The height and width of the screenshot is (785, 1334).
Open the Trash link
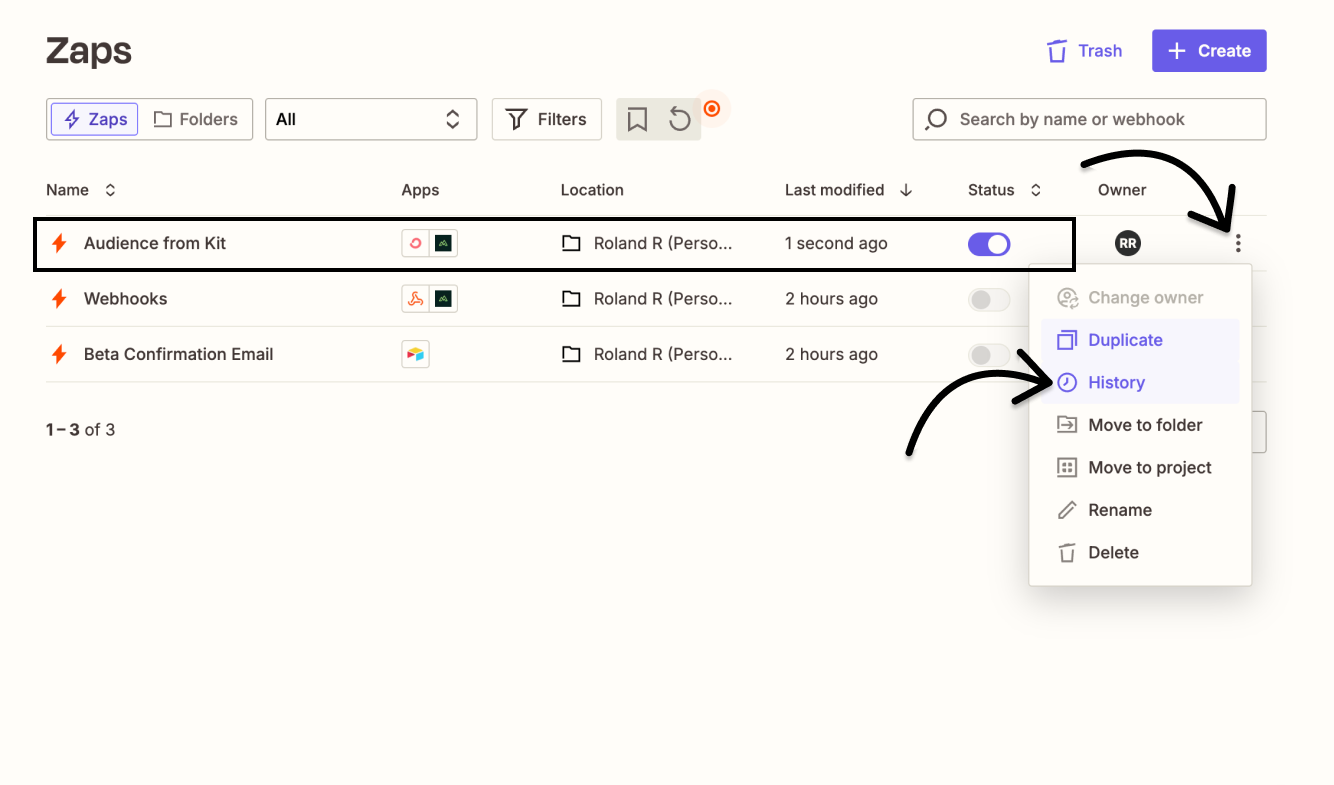1086,50
